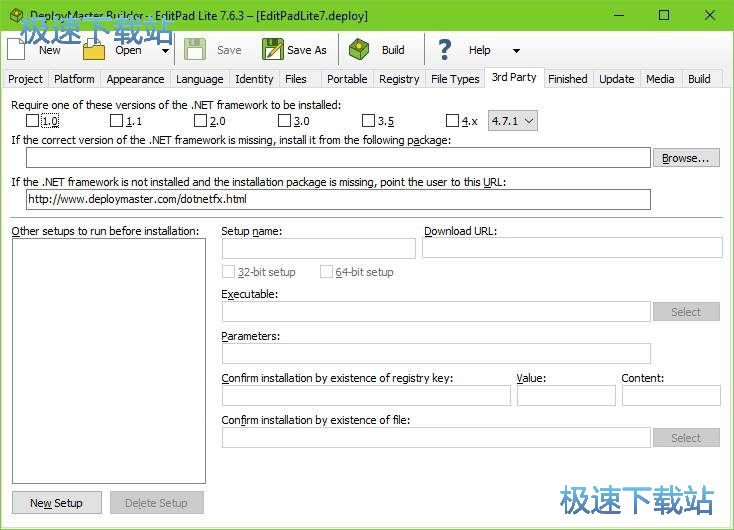Click the Delete Setup button
This screenshot has width=734, height=530.
click(156, 503)
